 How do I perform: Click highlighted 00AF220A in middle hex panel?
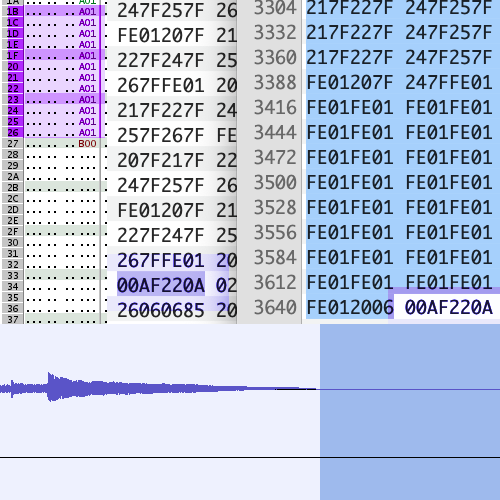[161, 285]
